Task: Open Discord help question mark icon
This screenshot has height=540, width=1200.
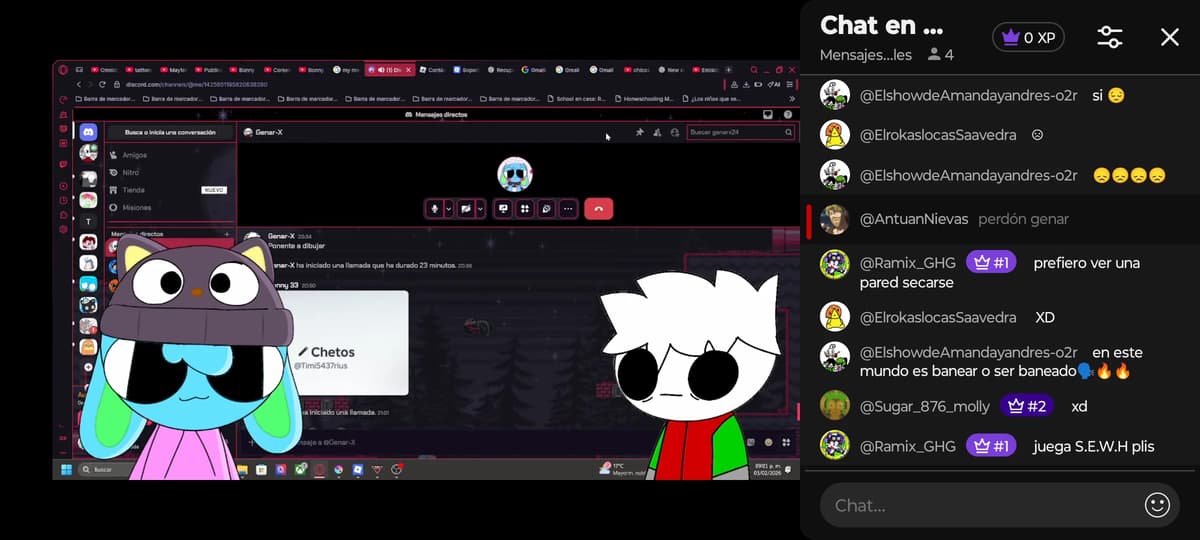Action: click(x=788, y=114)
